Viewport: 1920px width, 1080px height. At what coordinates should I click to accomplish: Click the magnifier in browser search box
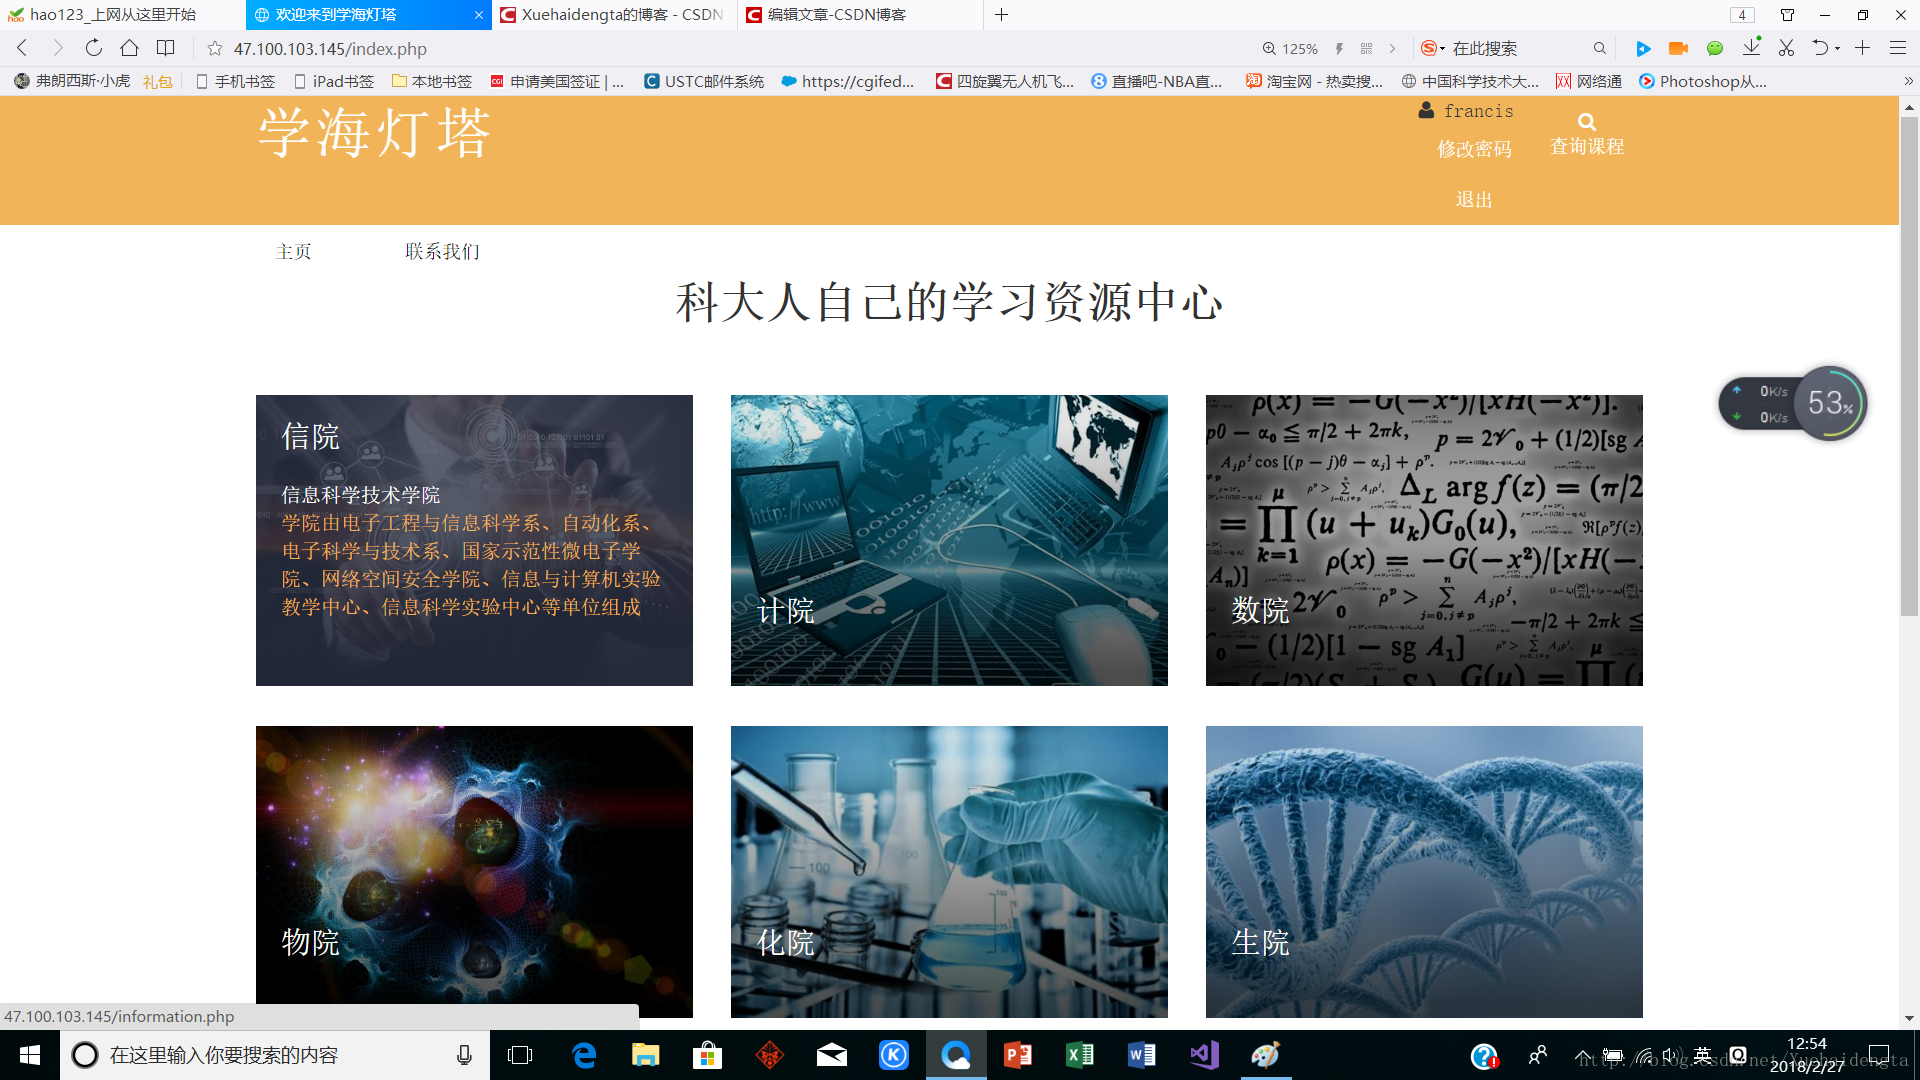pos(1600,48)
